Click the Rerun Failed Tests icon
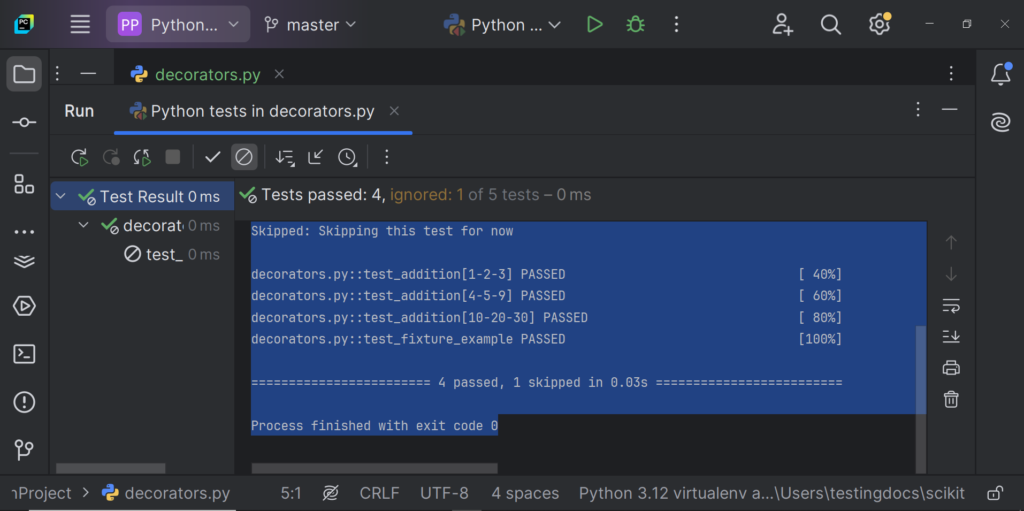 tap(111, 157)
